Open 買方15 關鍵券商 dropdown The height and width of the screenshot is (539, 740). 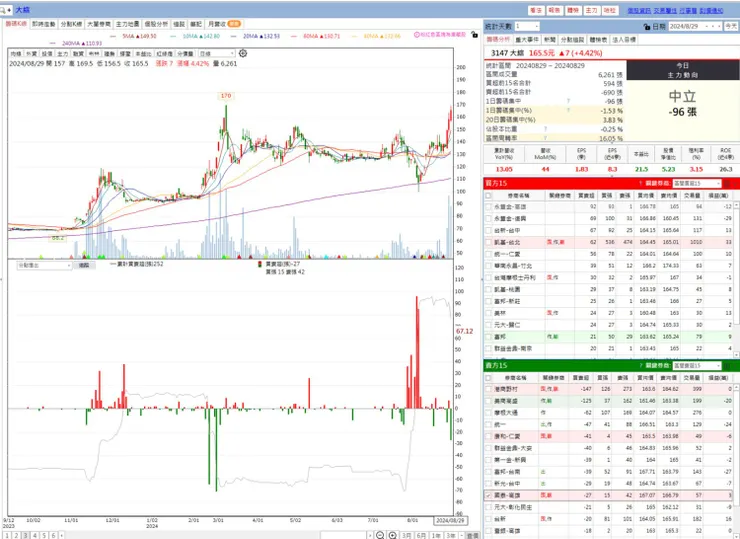(697, 183)
